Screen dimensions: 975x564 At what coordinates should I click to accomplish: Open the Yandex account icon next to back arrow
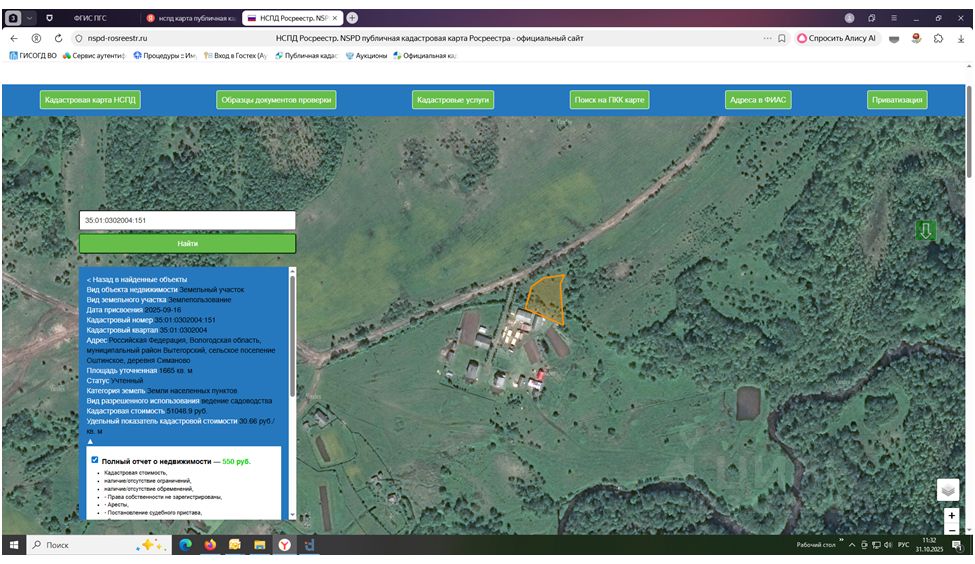click(36, 38)
